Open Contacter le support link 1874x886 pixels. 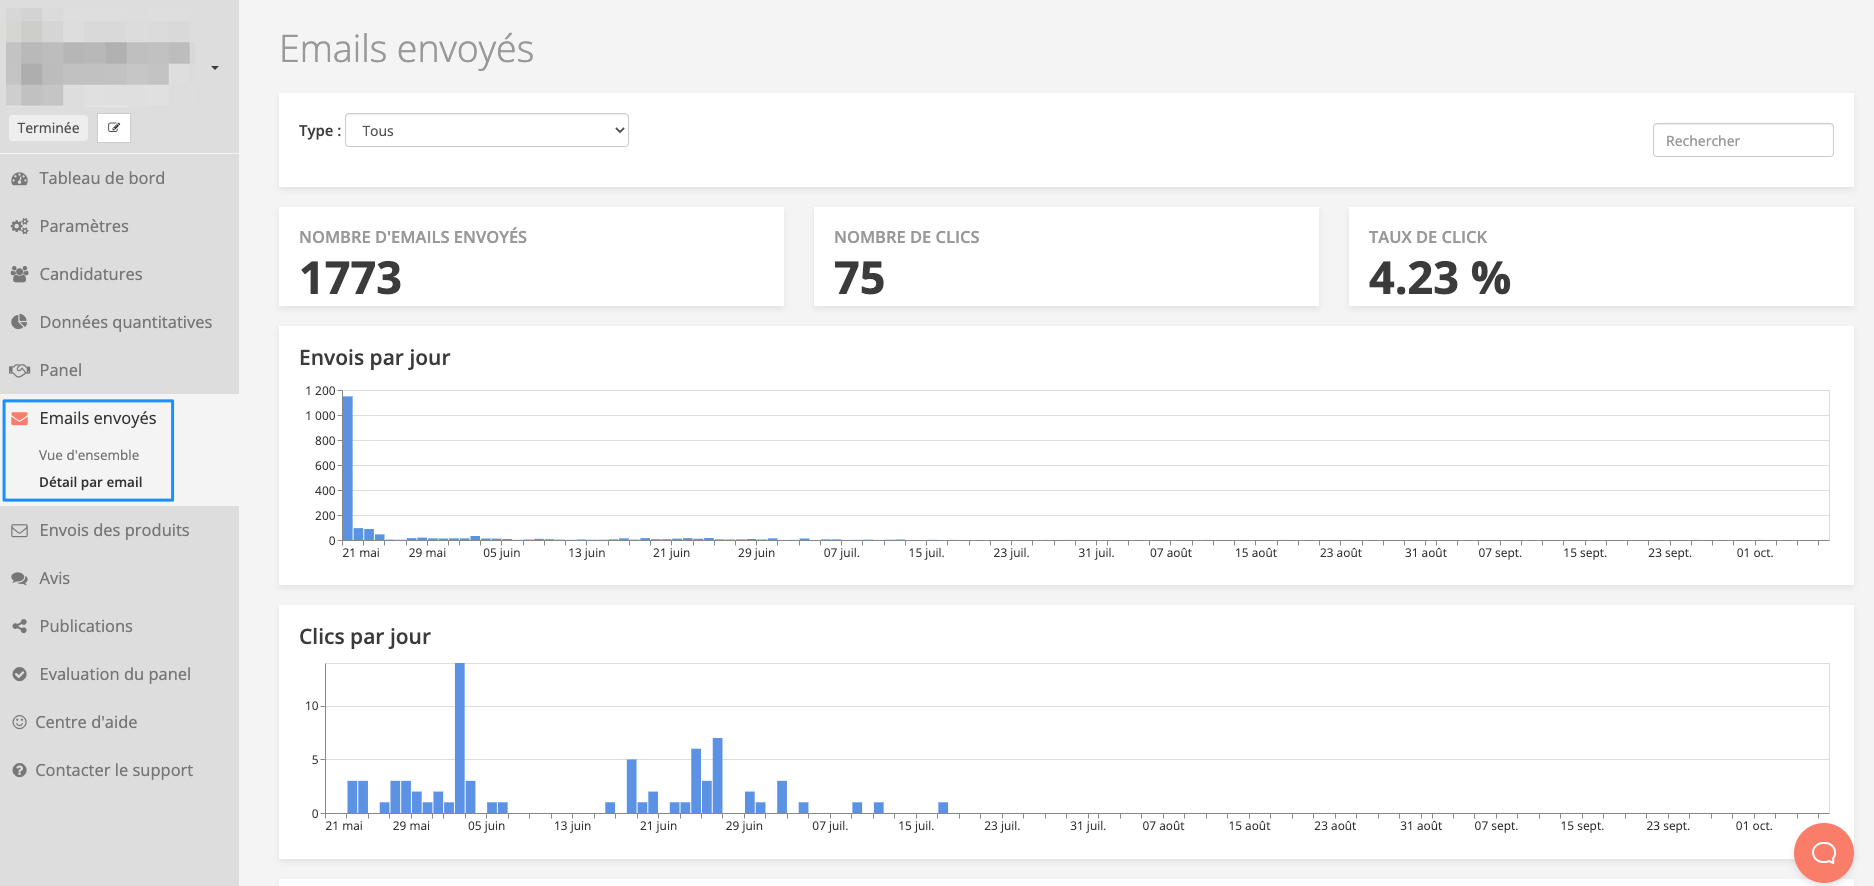point(114,770)
